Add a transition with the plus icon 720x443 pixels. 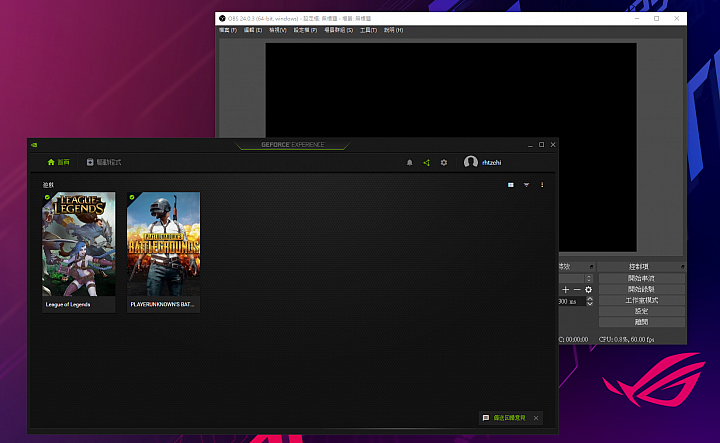click(566, 290)
